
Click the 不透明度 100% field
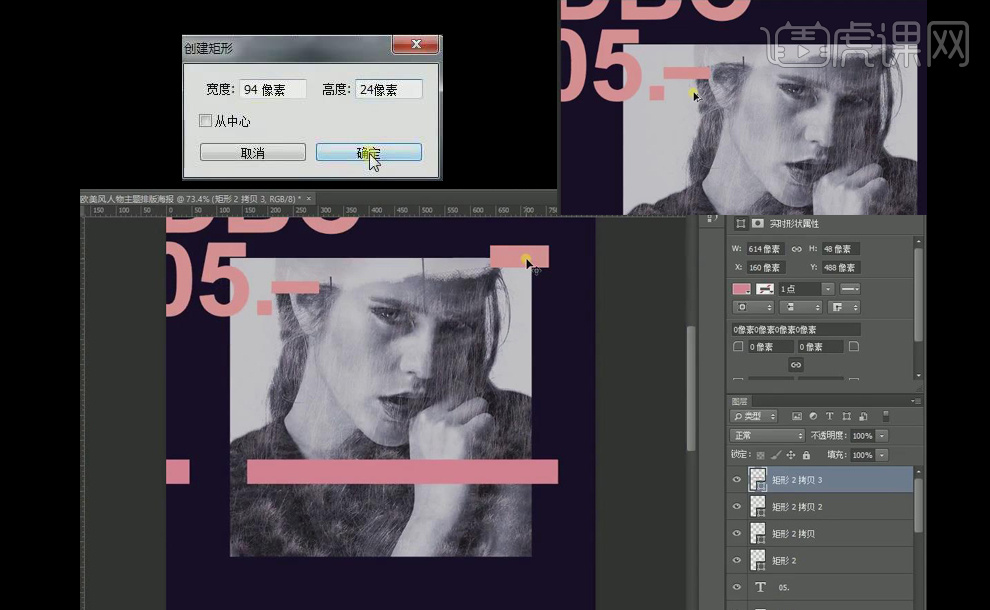(x=862, y=436)
